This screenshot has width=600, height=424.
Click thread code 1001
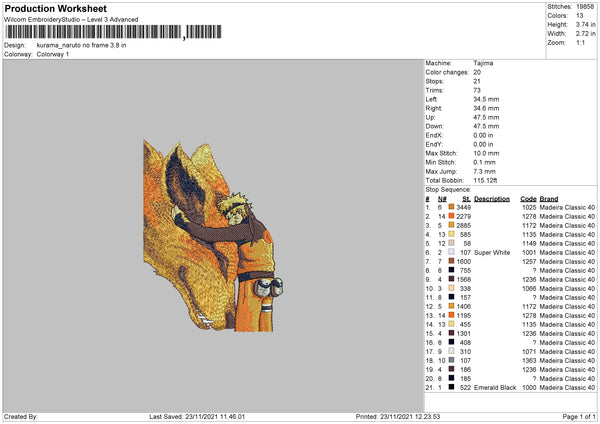(x=529, y=252)
